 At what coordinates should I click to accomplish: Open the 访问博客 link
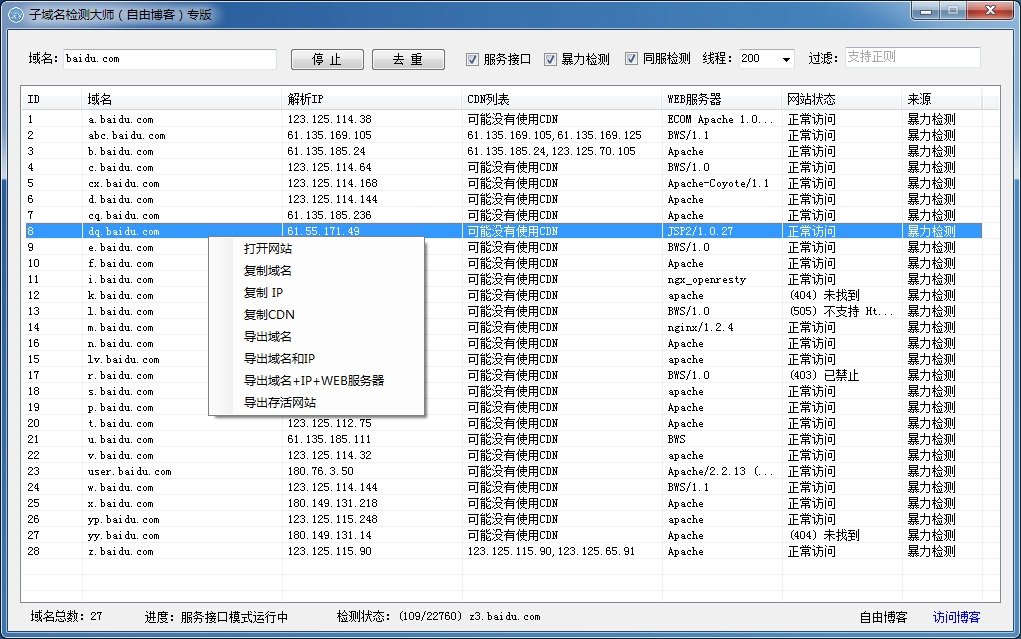point(957,617)
